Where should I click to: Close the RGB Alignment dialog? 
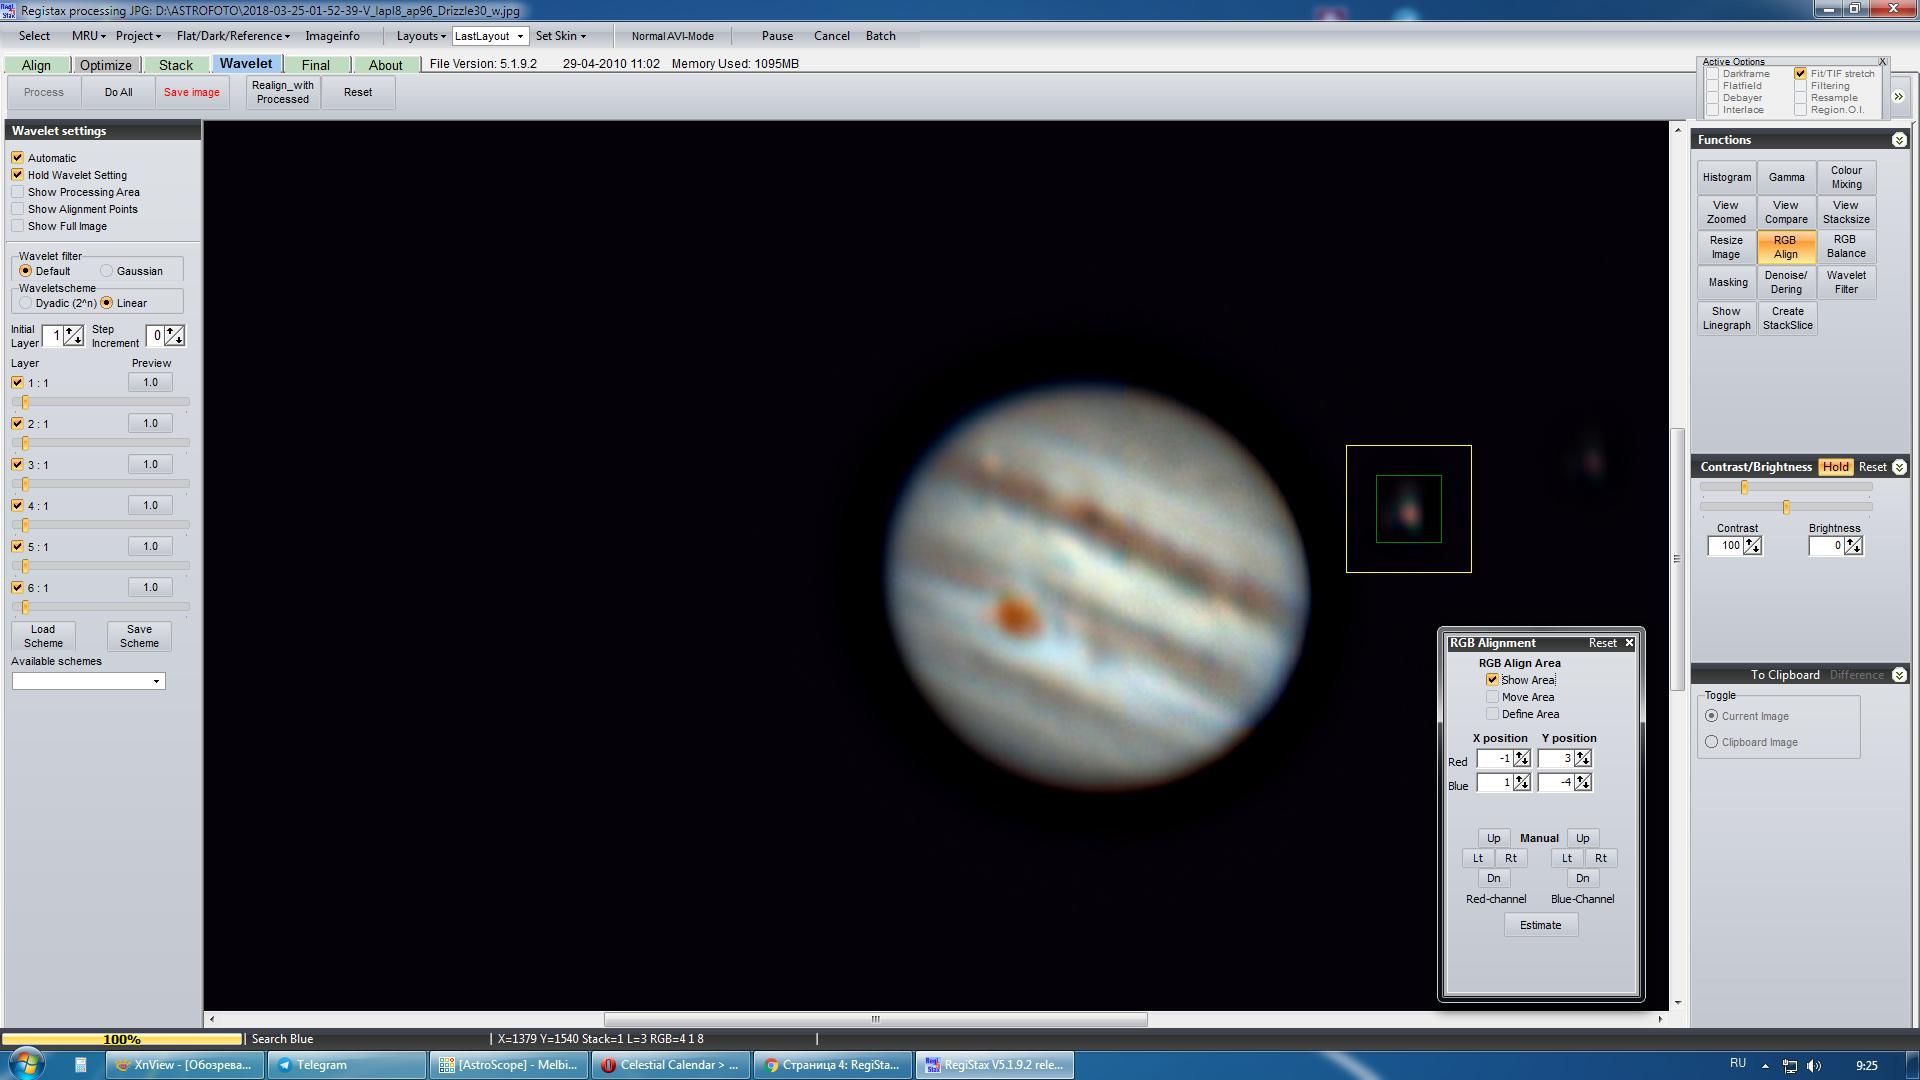1629,643
